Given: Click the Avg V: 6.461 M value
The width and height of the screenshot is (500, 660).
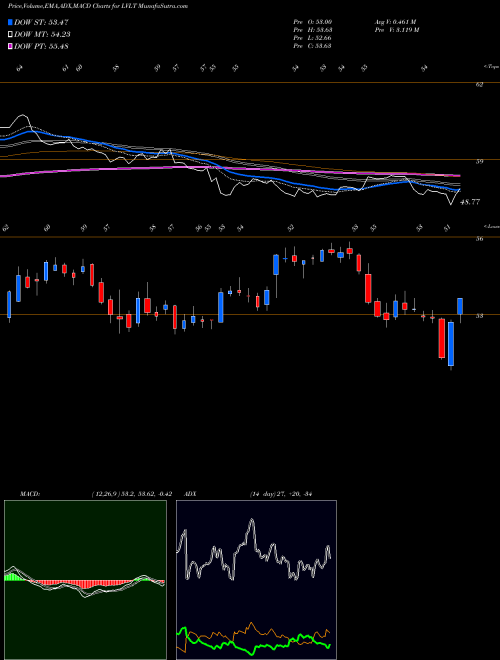Looking at the screenshot, I should [x=395, y=22].
